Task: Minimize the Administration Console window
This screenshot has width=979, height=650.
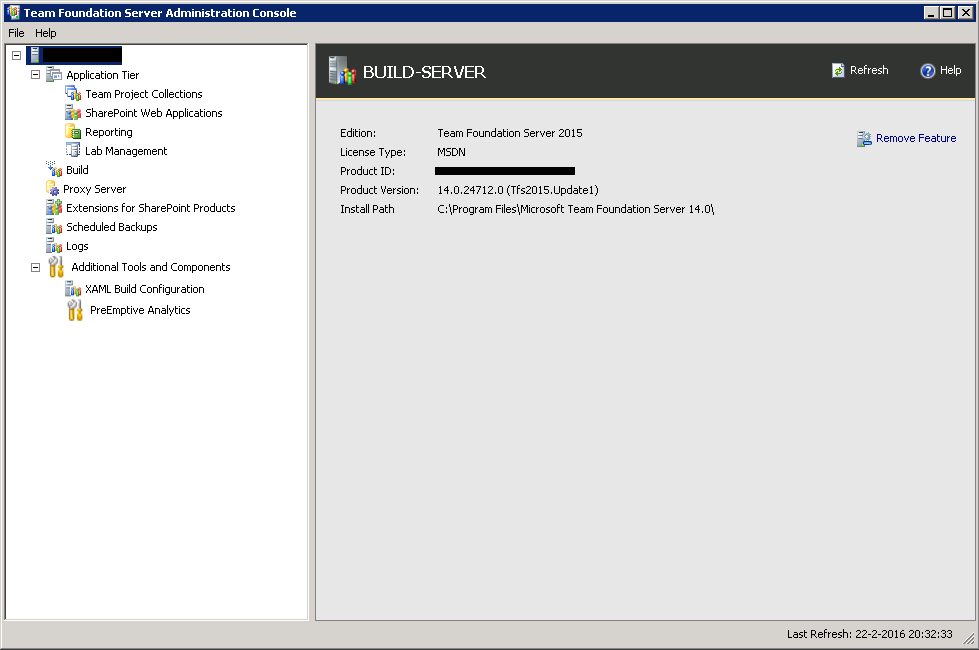Action: [x=931, y=12]
